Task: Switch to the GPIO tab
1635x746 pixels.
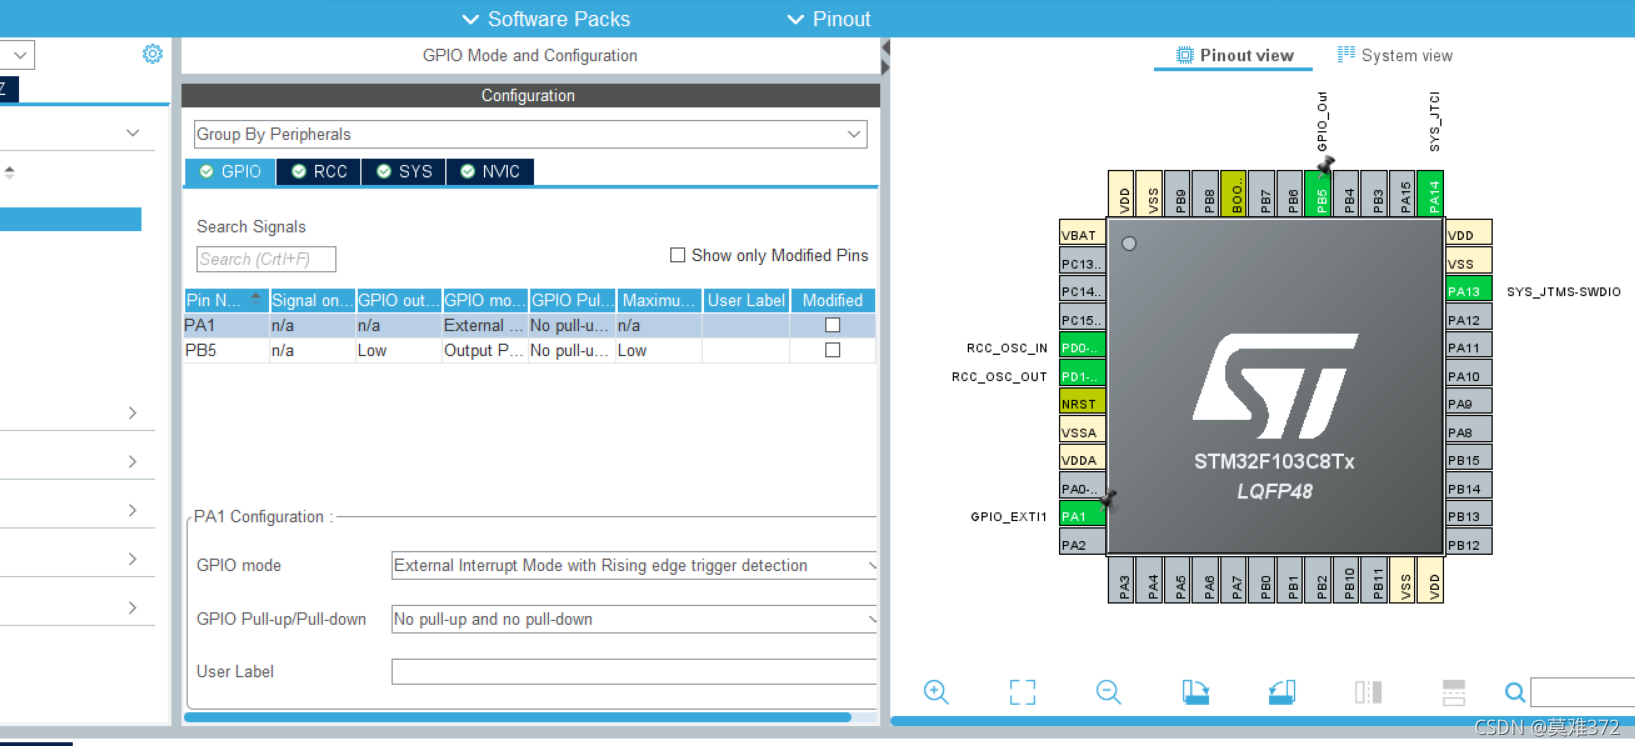Action: pyautogui.click(x=230, y=171)
